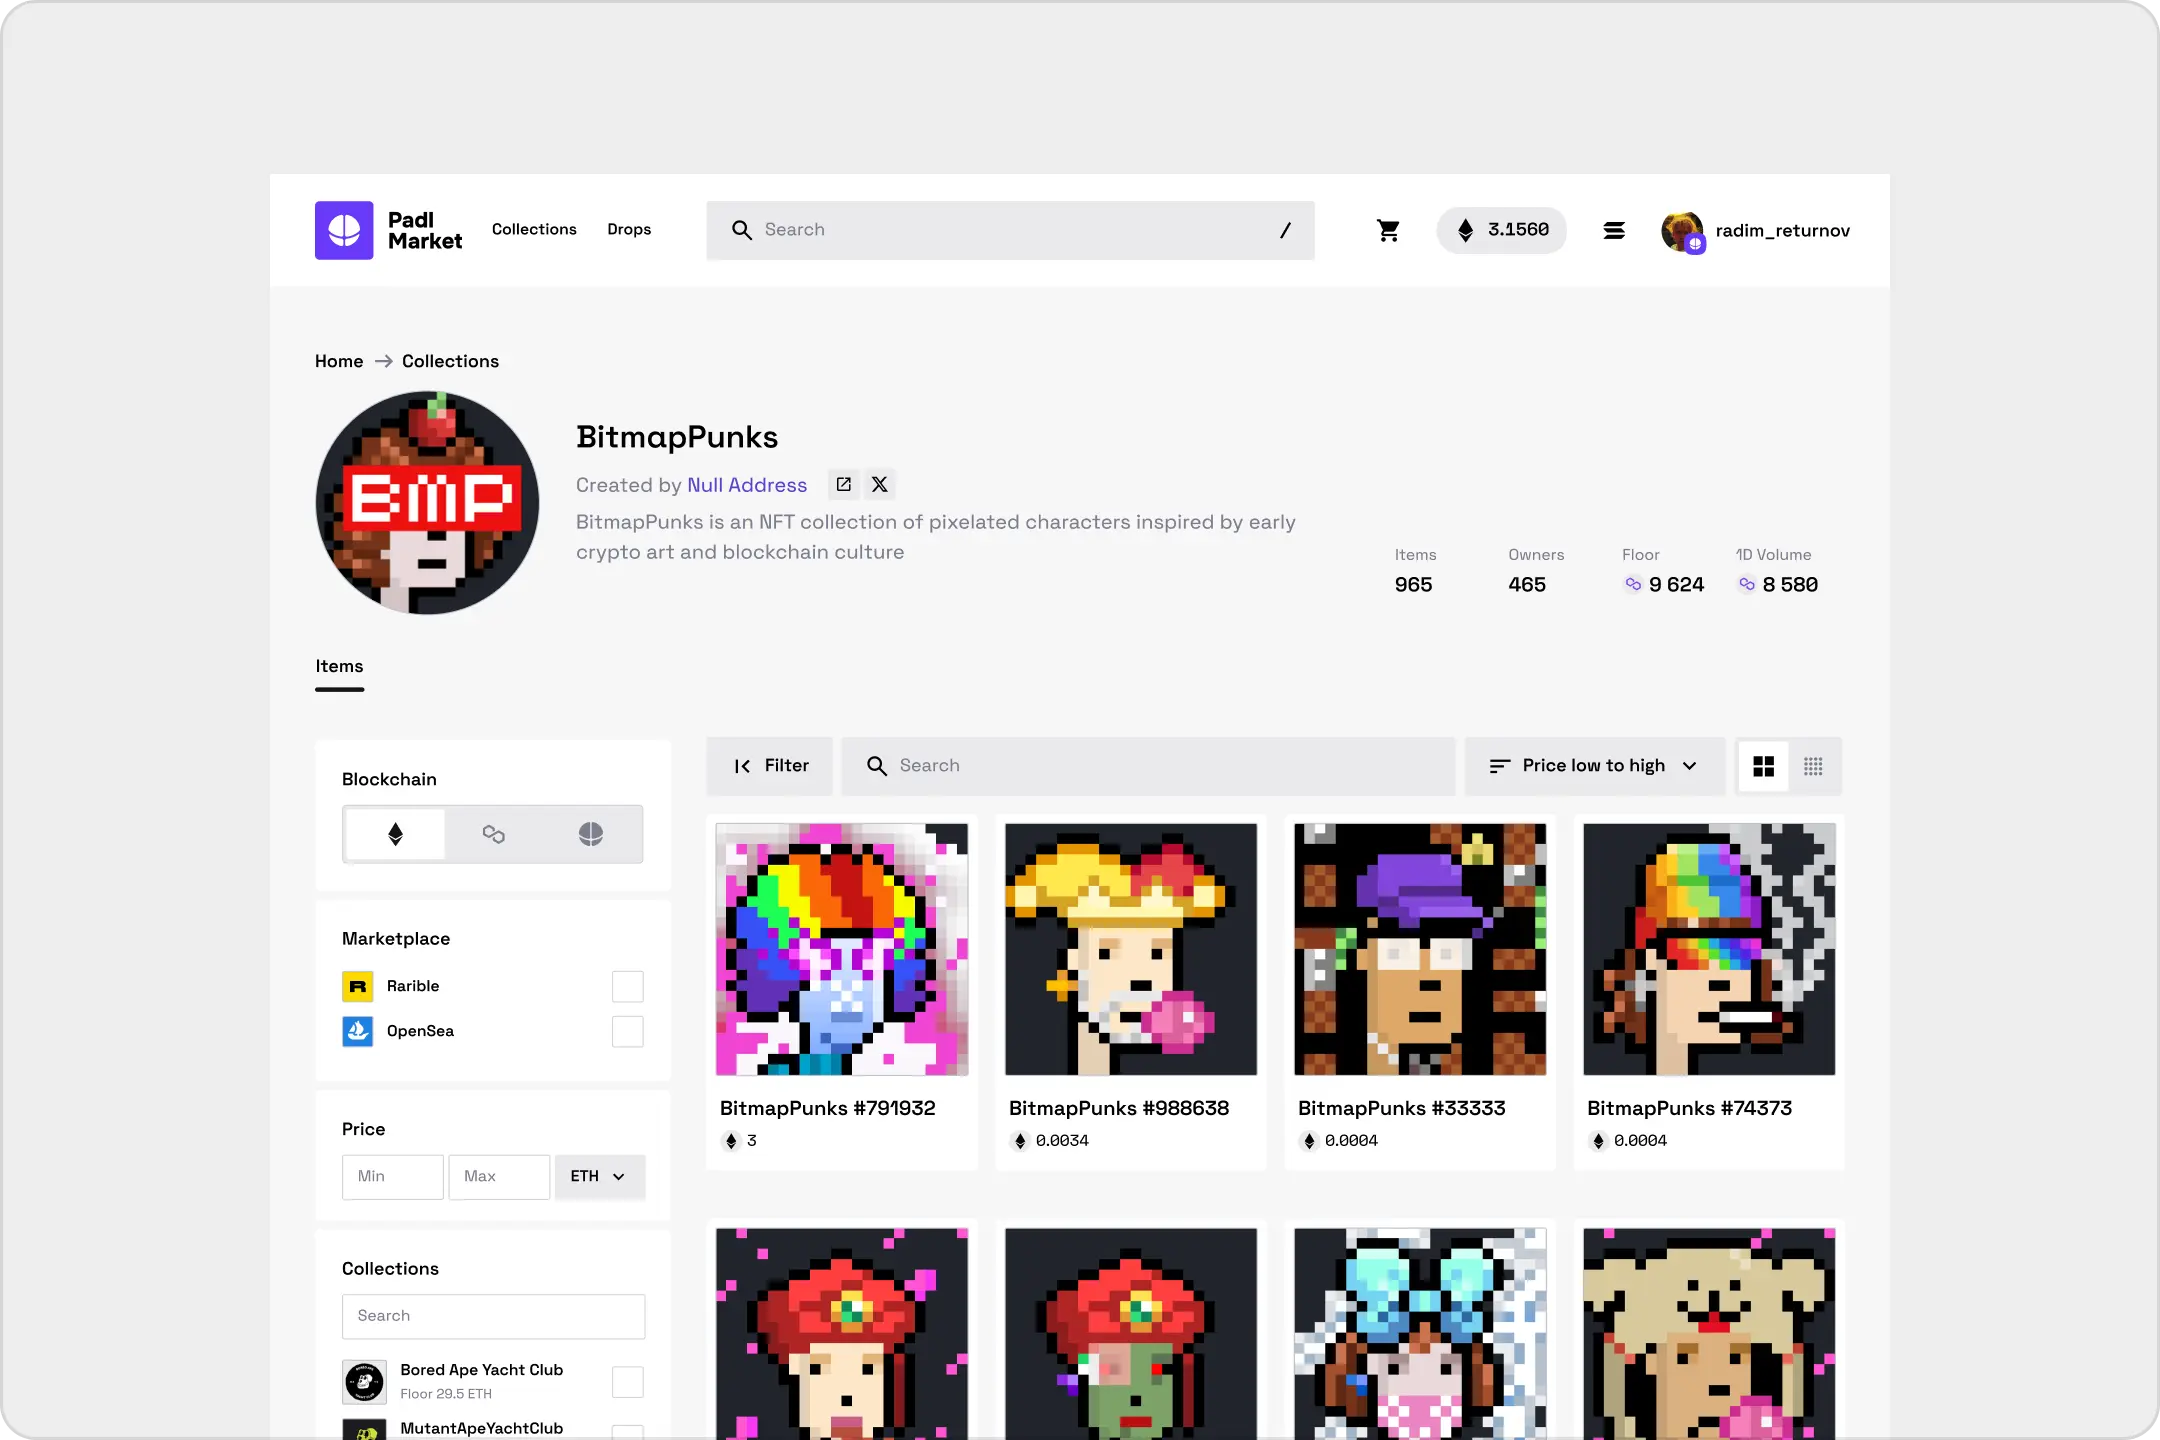Select the Ethereum blockchain filter icon

(x=396, y=834)
